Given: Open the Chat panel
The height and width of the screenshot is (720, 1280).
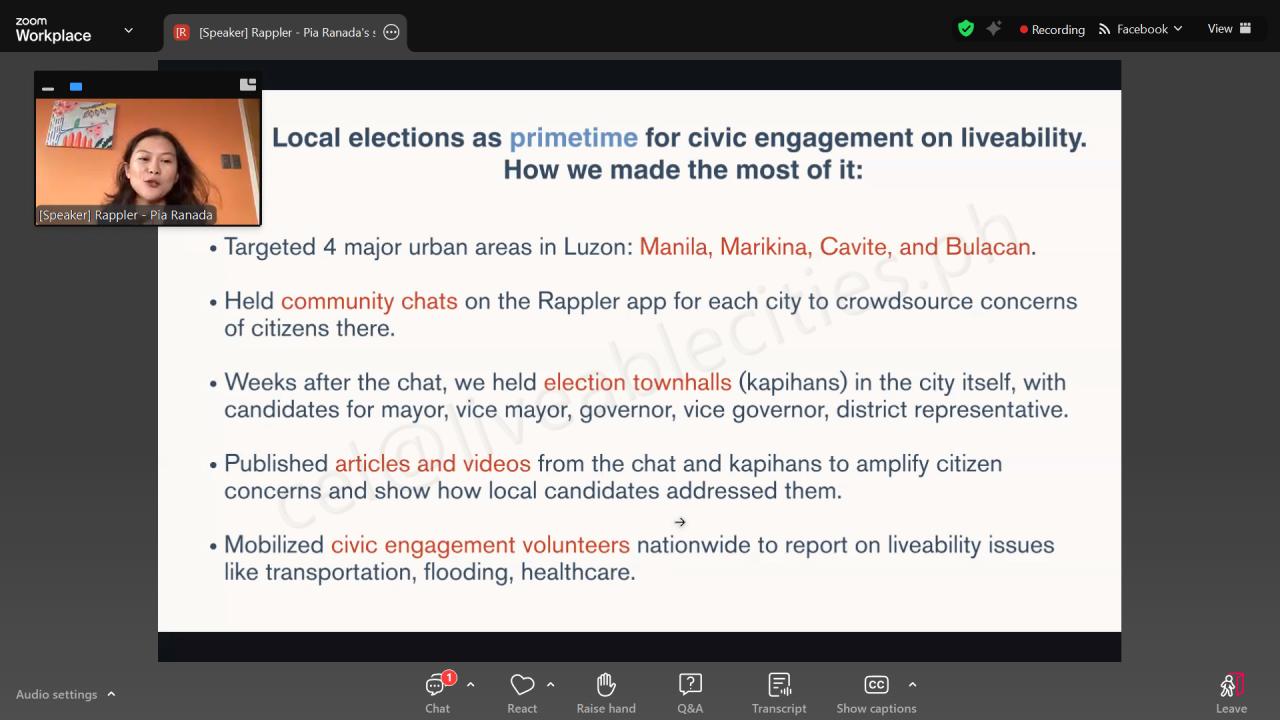Looking at the screenshot, I should click(438, 693).
